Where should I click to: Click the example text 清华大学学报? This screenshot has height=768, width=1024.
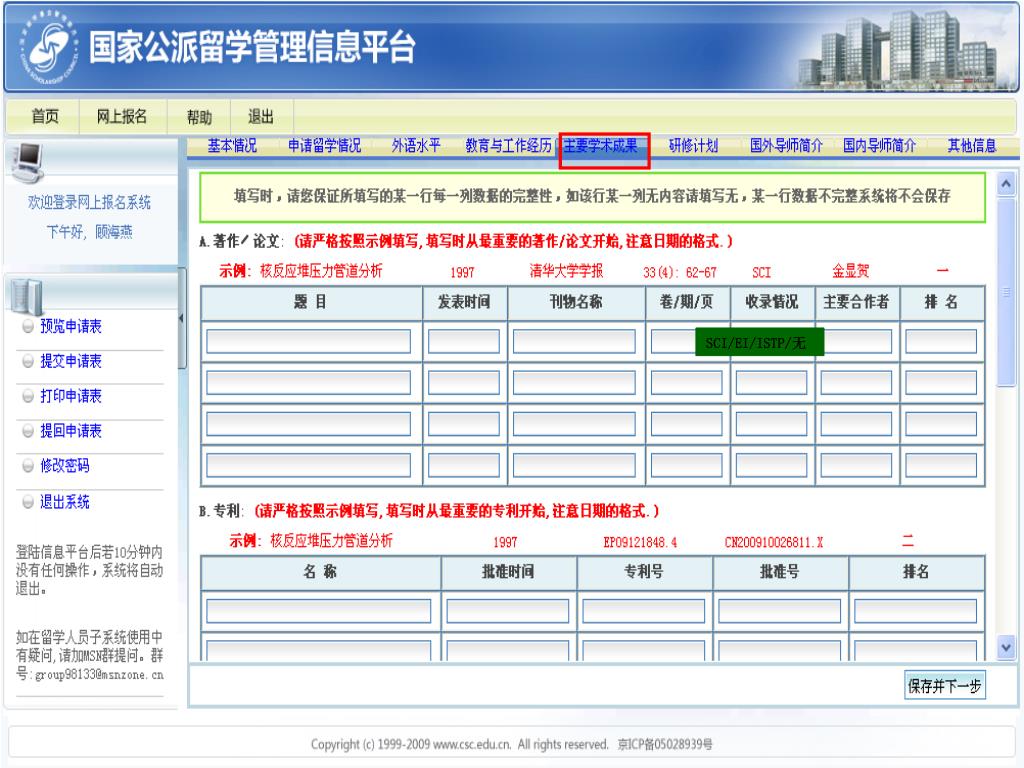[566, 271]
